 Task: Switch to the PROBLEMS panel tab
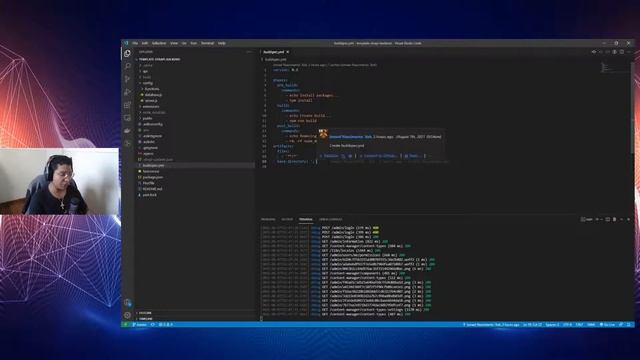point(268,220)
